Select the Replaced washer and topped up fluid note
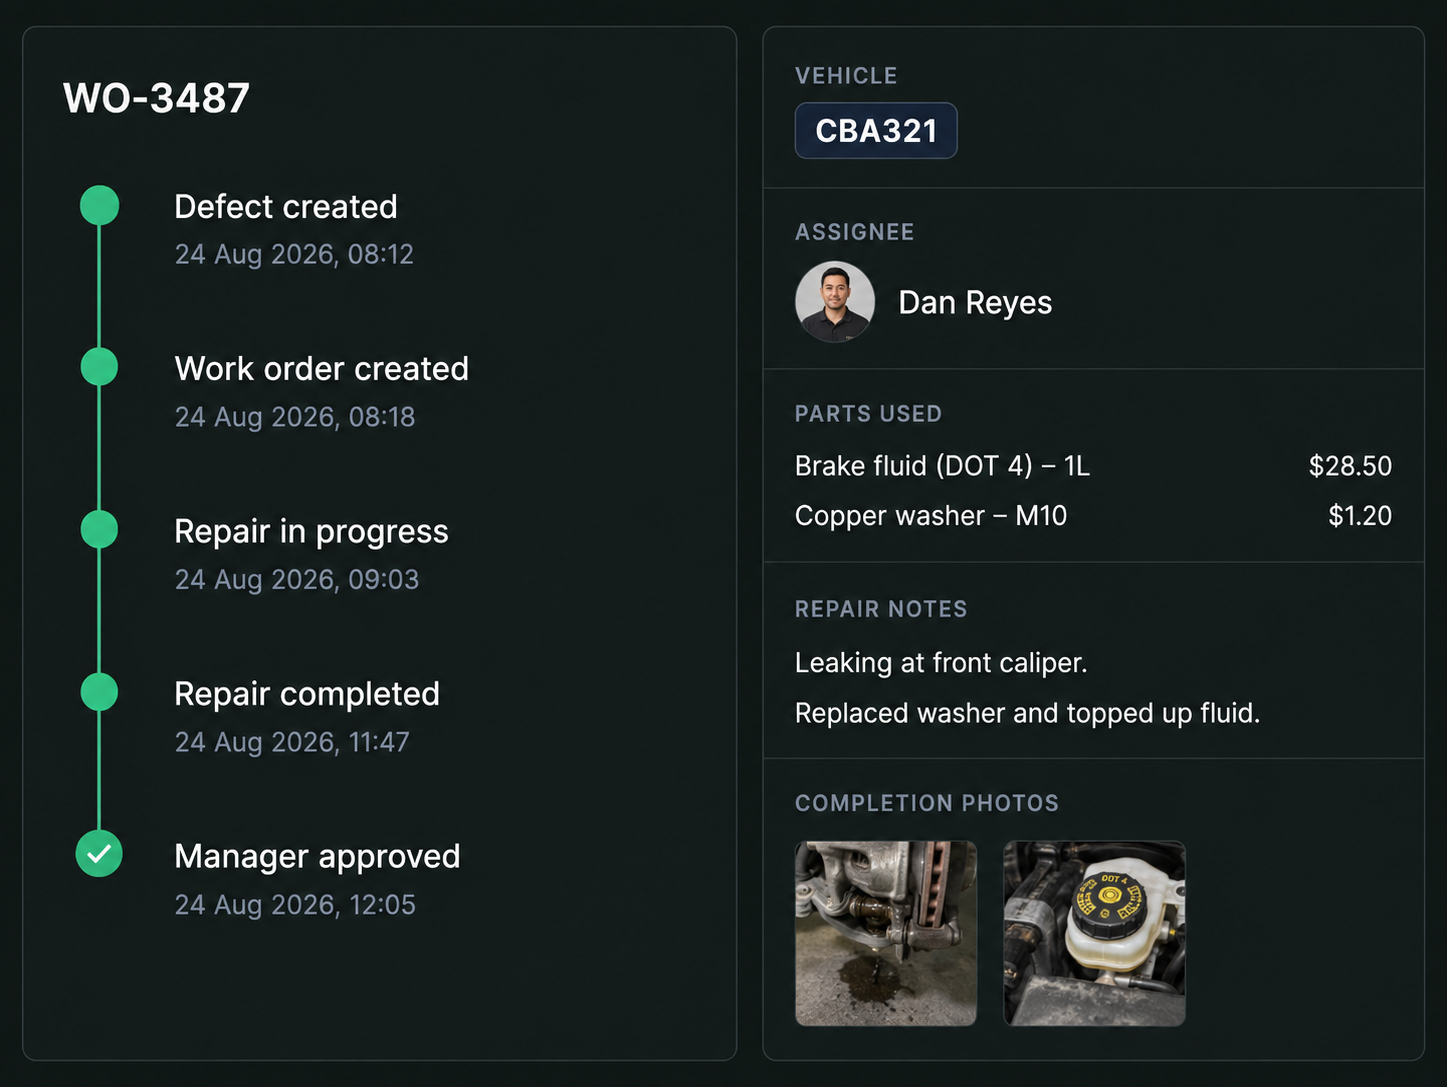Viewport: 1447px width, 1087px height. (1027, 713)
